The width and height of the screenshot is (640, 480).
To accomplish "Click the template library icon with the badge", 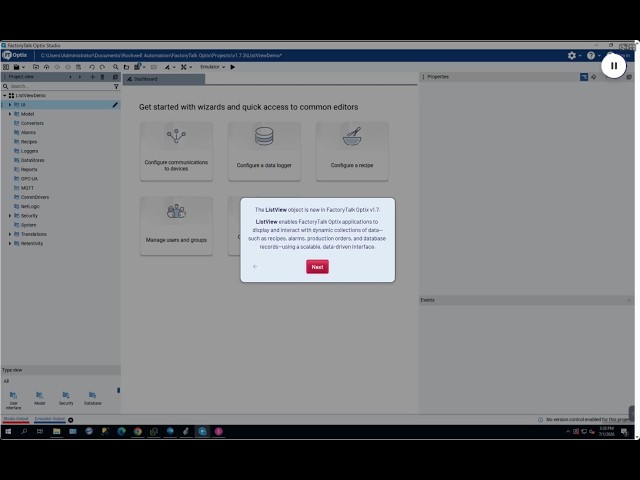I will point(138,67).
